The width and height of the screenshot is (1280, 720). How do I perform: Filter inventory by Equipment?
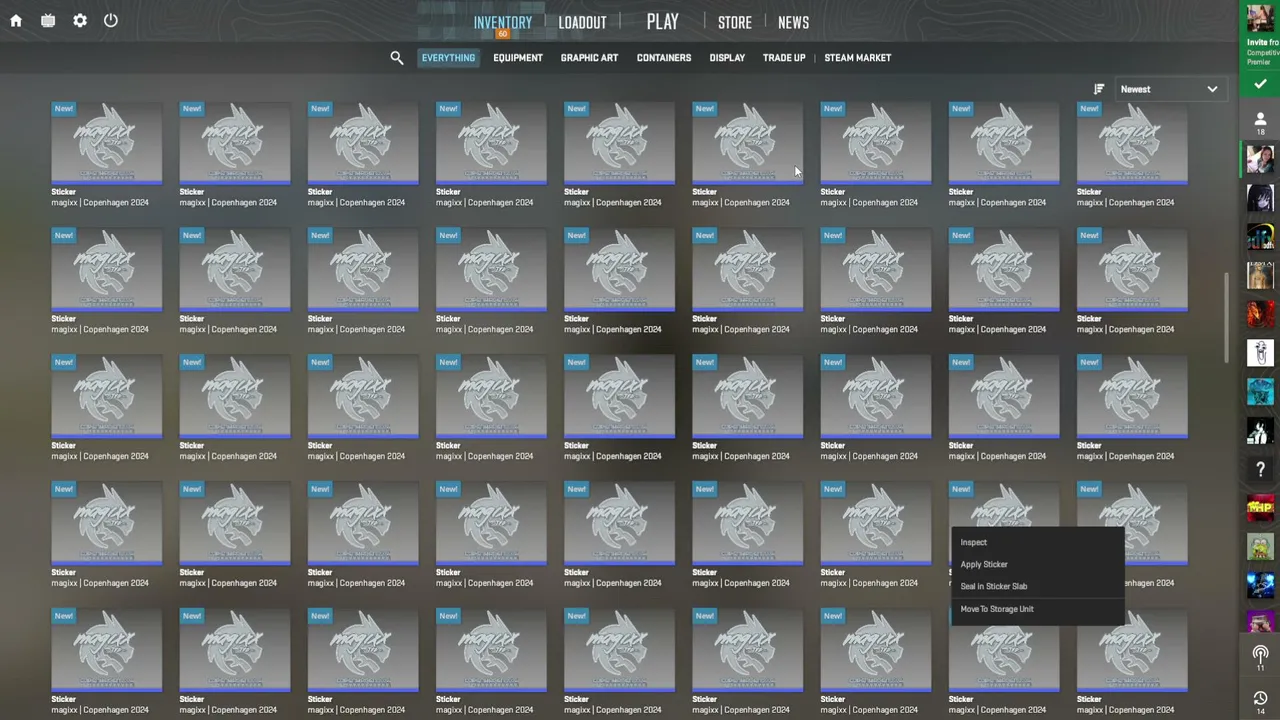point(518,58)
